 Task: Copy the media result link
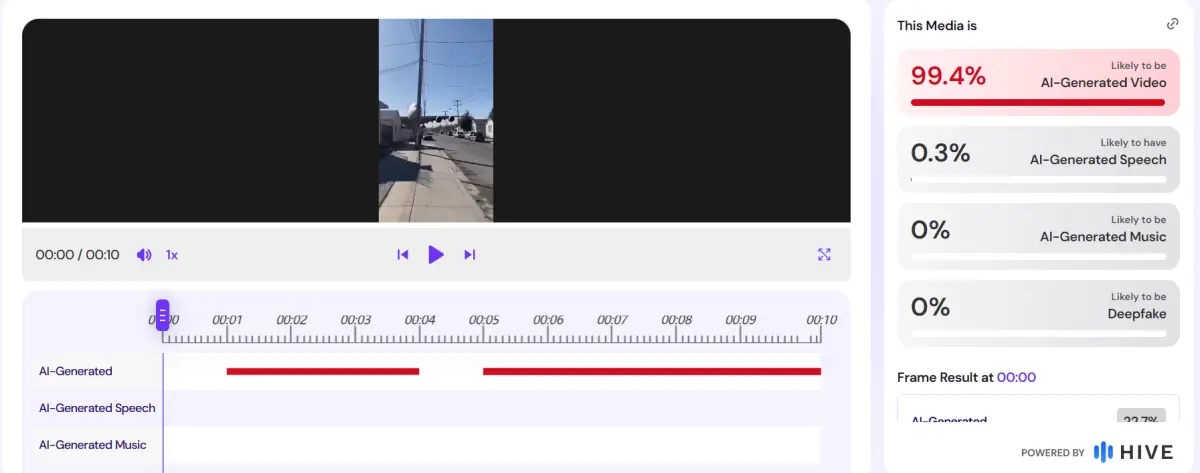[x=1172, y=25]
